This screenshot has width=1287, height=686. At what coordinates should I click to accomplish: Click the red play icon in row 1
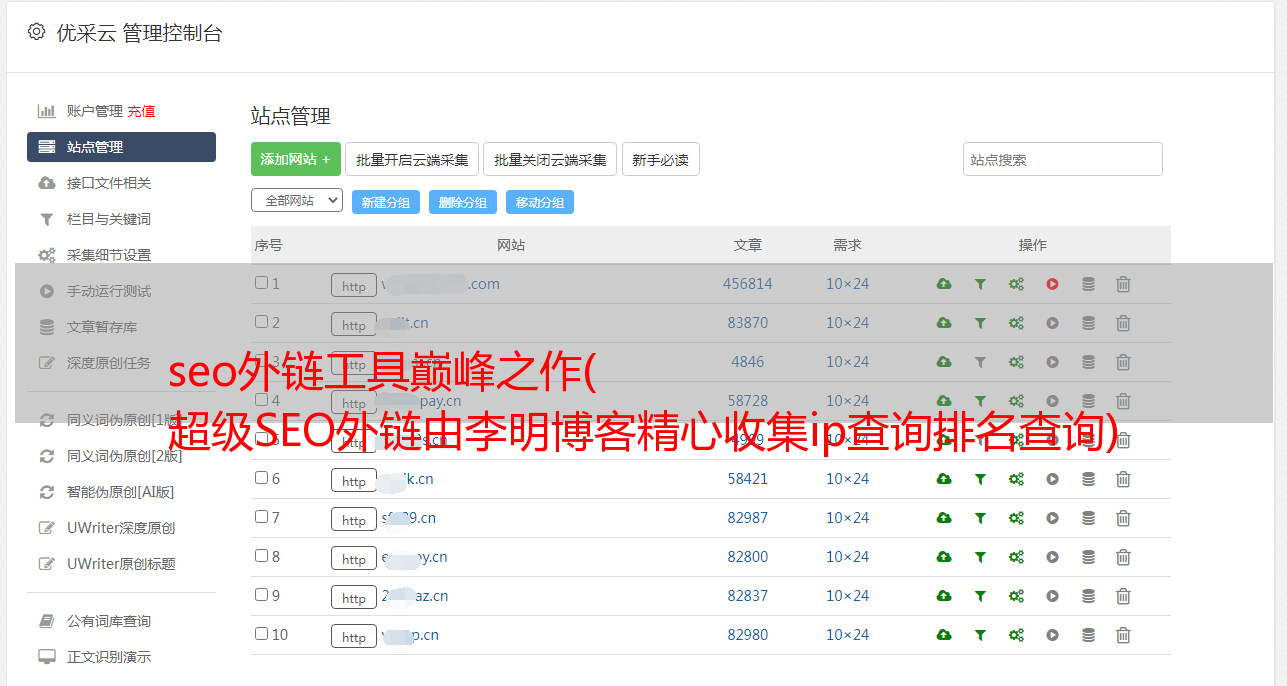click(1052, 284)
